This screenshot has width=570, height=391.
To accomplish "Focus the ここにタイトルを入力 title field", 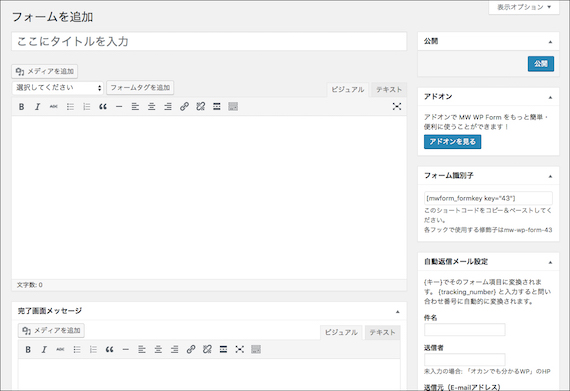I will pos(209,41).
